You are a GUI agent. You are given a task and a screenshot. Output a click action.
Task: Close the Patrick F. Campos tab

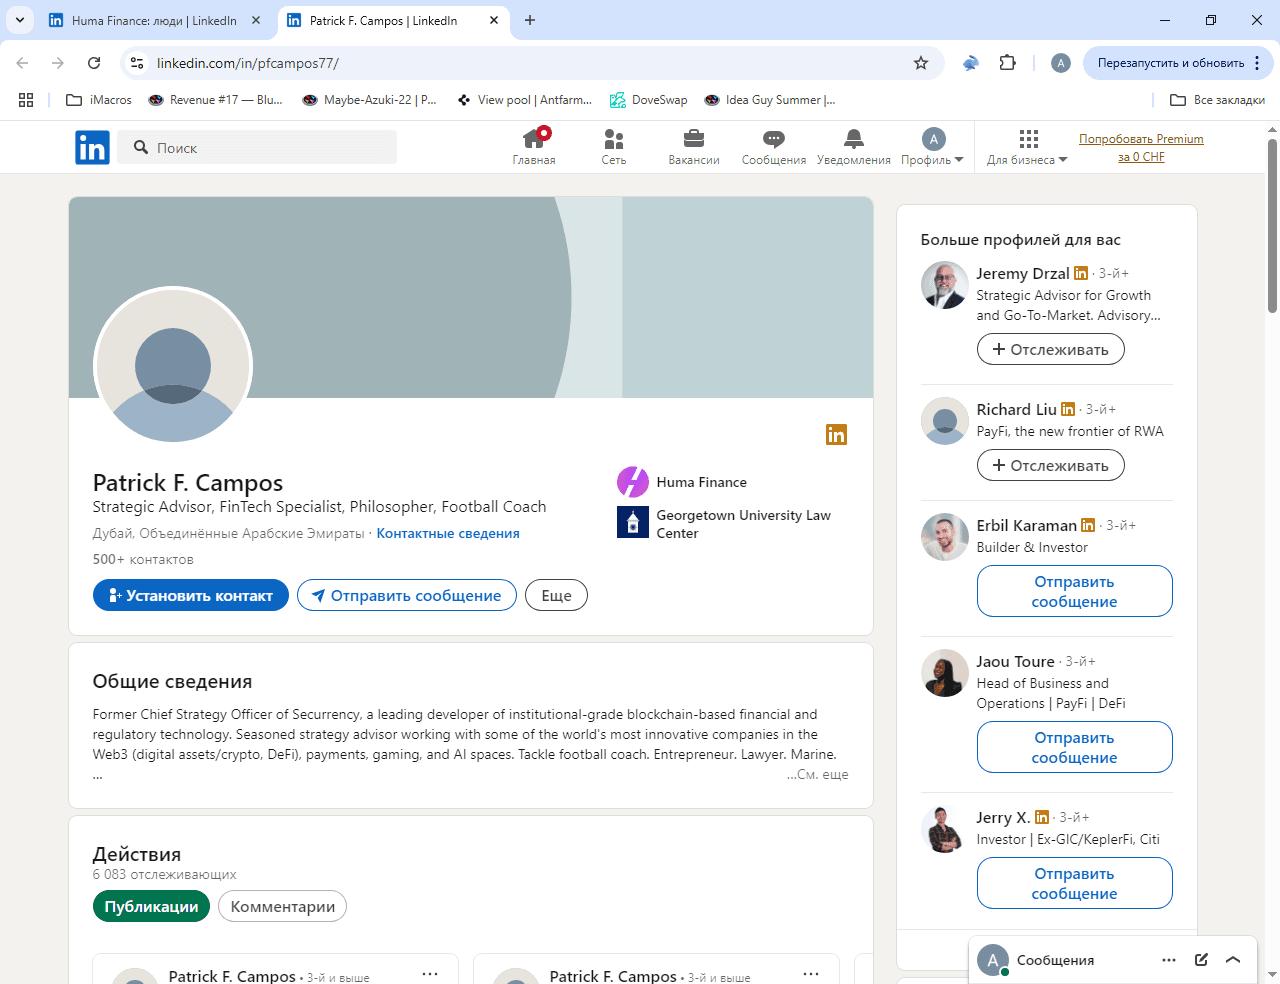pyautogui.click(x=494, y=20)
